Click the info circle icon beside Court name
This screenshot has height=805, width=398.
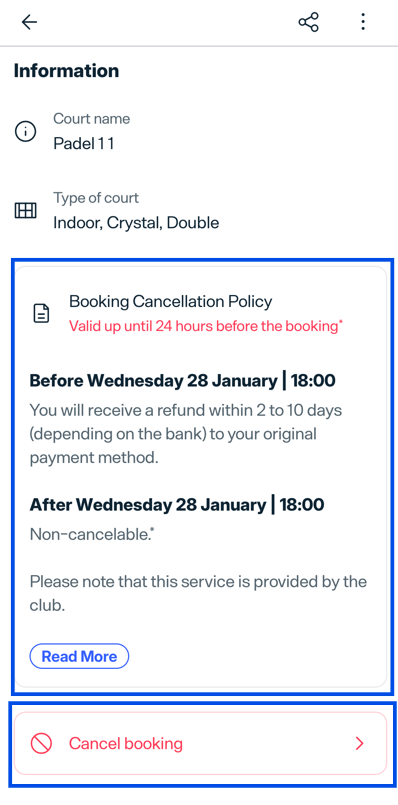click(25, 132)
